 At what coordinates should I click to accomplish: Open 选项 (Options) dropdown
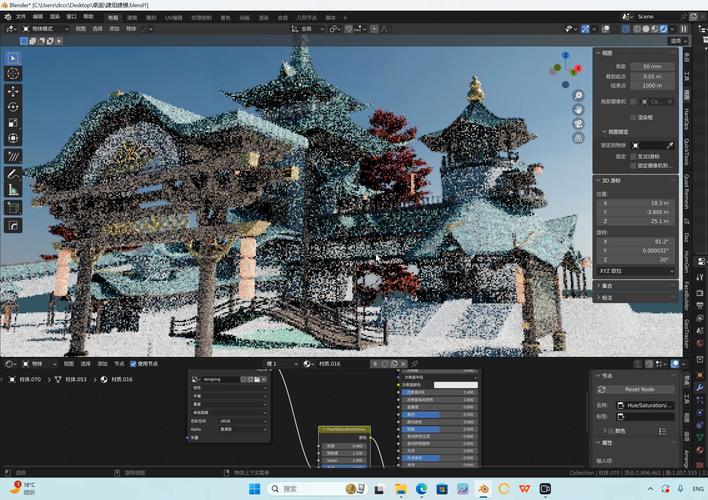678,41
